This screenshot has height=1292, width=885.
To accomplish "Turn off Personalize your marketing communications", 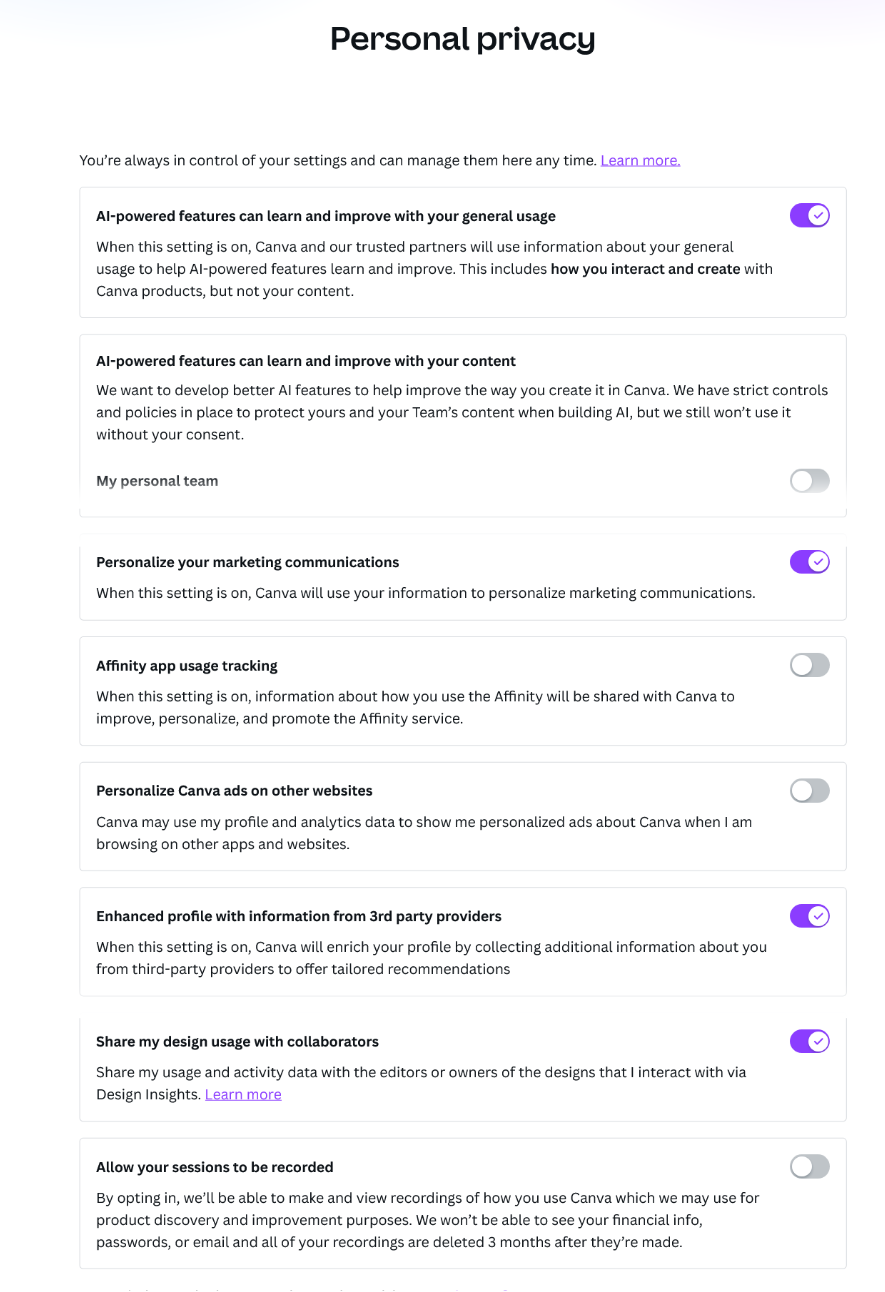I will (x=809, y=562).
